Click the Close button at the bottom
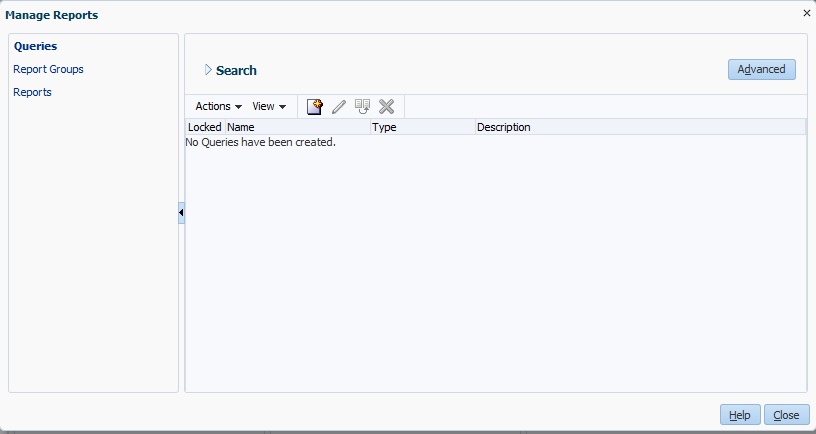 pos(786,415)
